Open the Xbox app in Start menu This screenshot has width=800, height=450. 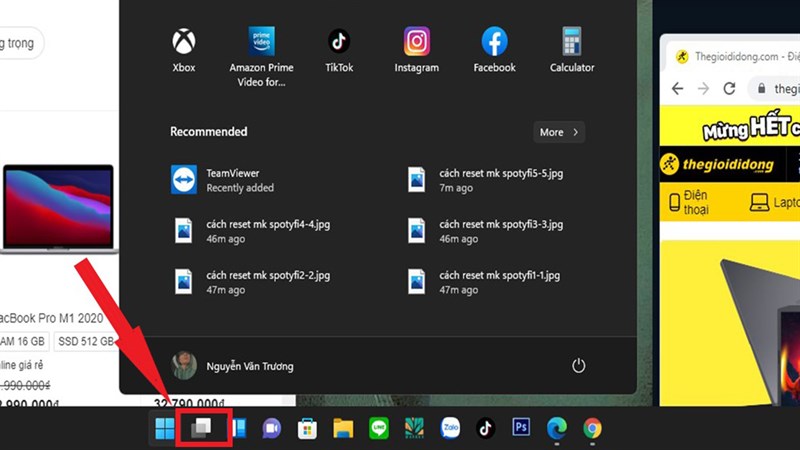coord(184,50)
